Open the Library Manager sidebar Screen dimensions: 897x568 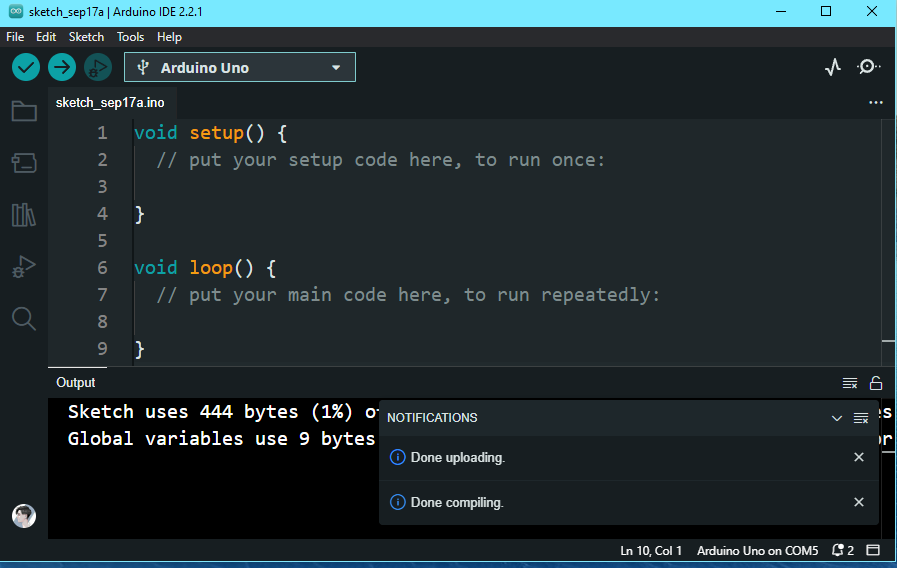pos(24,215)
